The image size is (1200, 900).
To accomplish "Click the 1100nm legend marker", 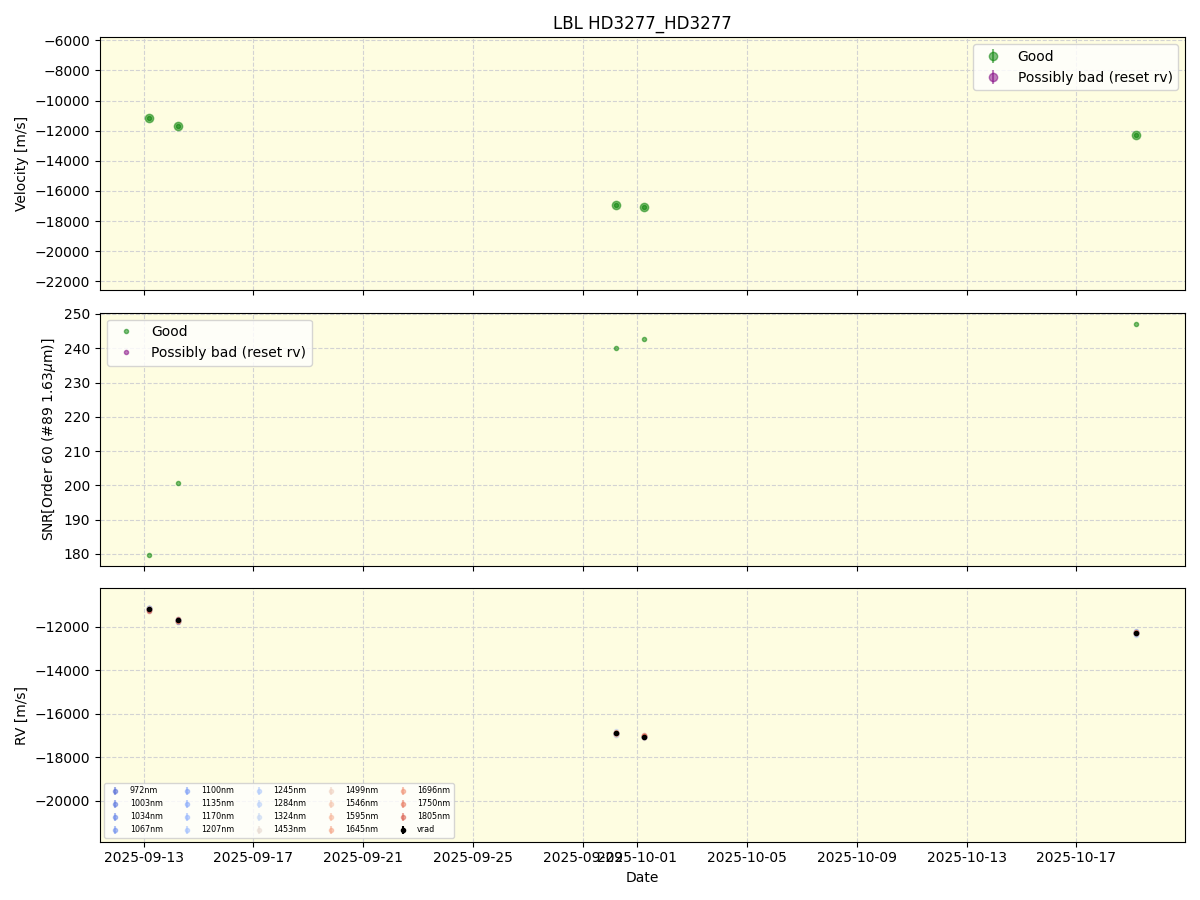I will tap(187, 791).
